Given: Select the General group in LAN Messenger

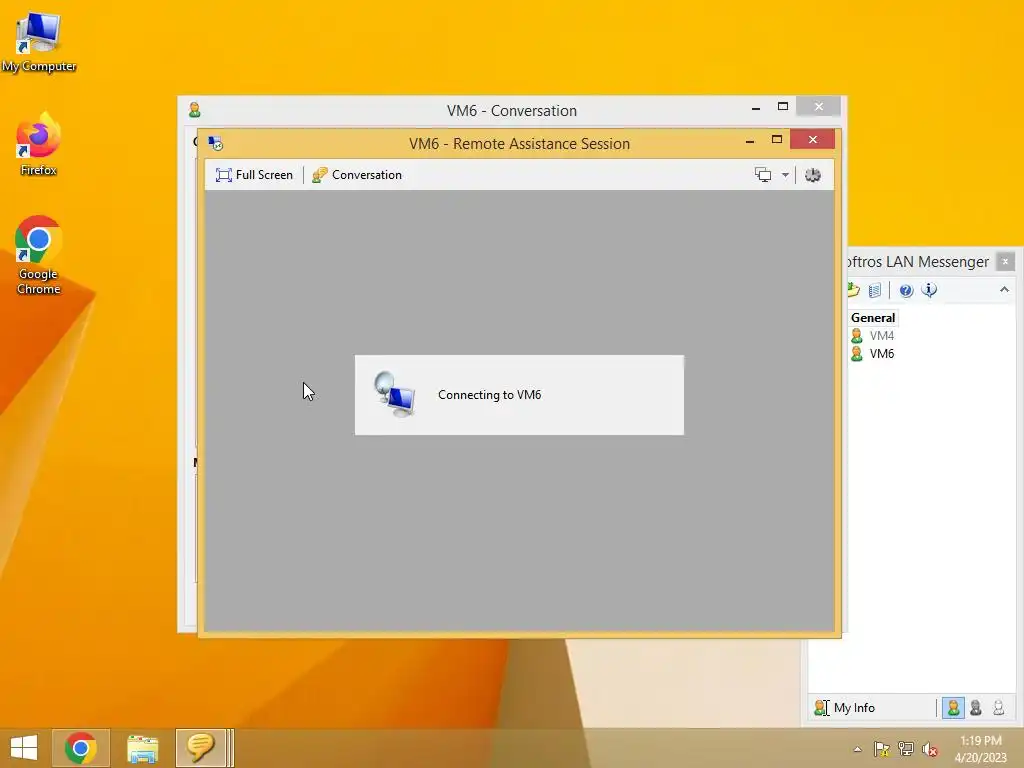Looking at the screenshot, I should pyautogui.click(x=872, y=318).
